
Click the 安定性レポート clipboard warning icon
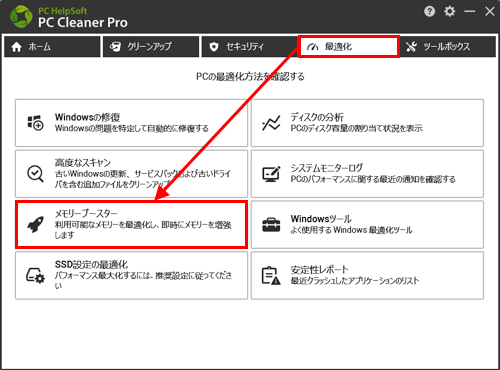[x=271, y=276]
